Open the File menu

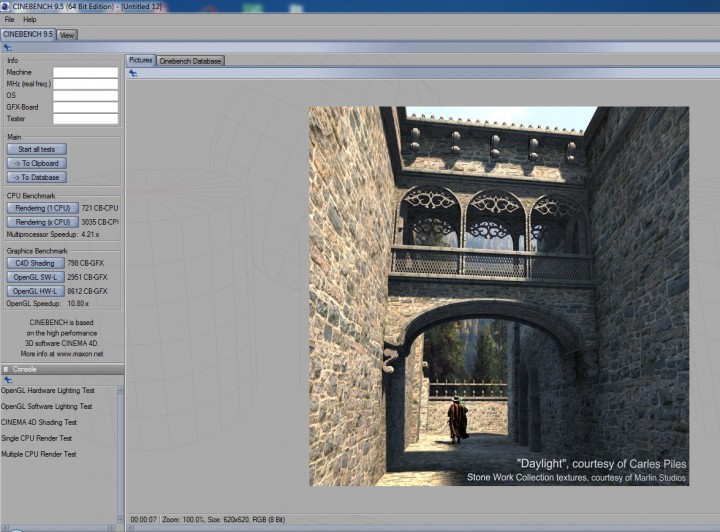click(x=10, y=20)
